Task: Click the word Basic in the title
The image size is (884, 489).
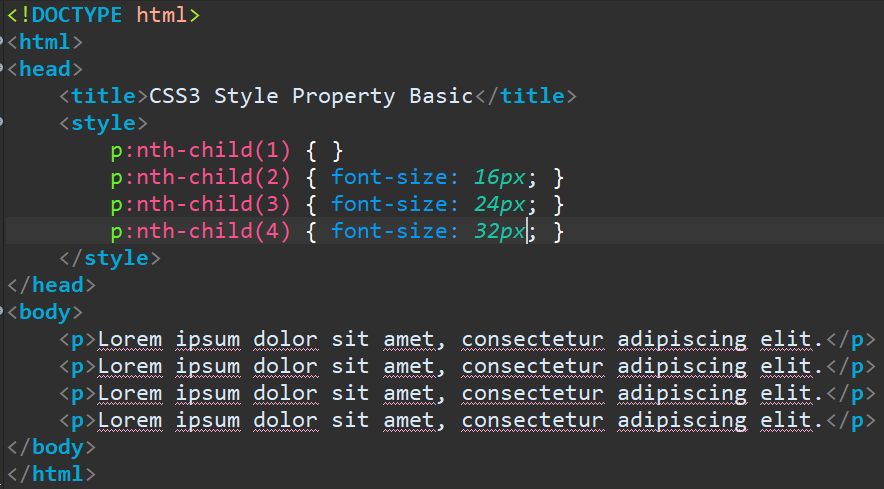Action: 441,96
